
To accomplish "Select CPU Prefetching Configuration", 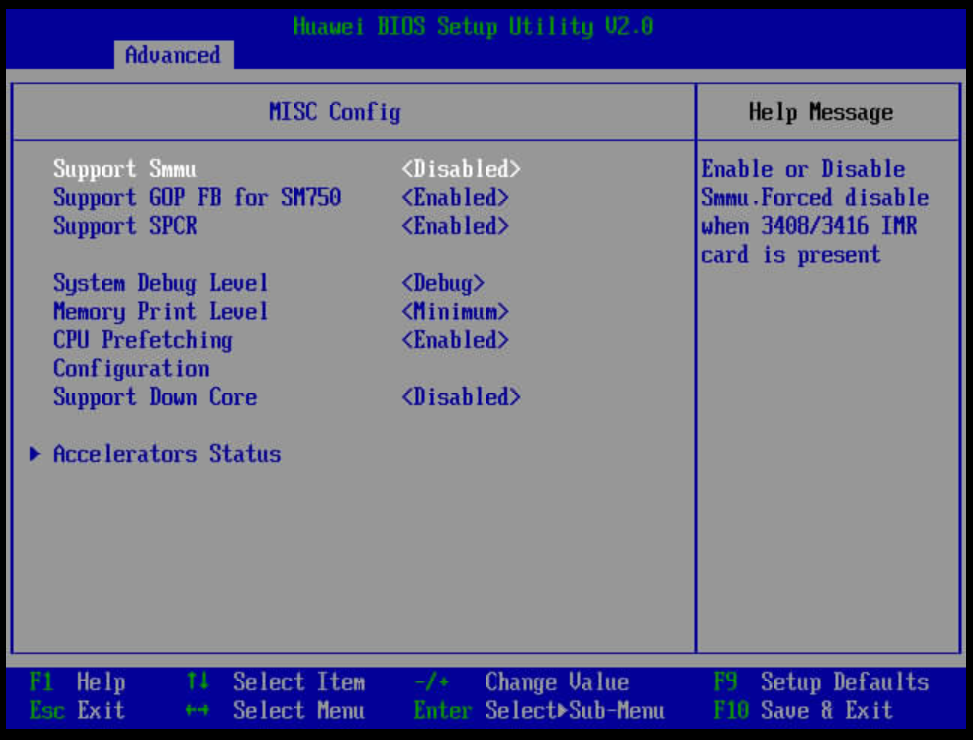I will pos(143,354).
